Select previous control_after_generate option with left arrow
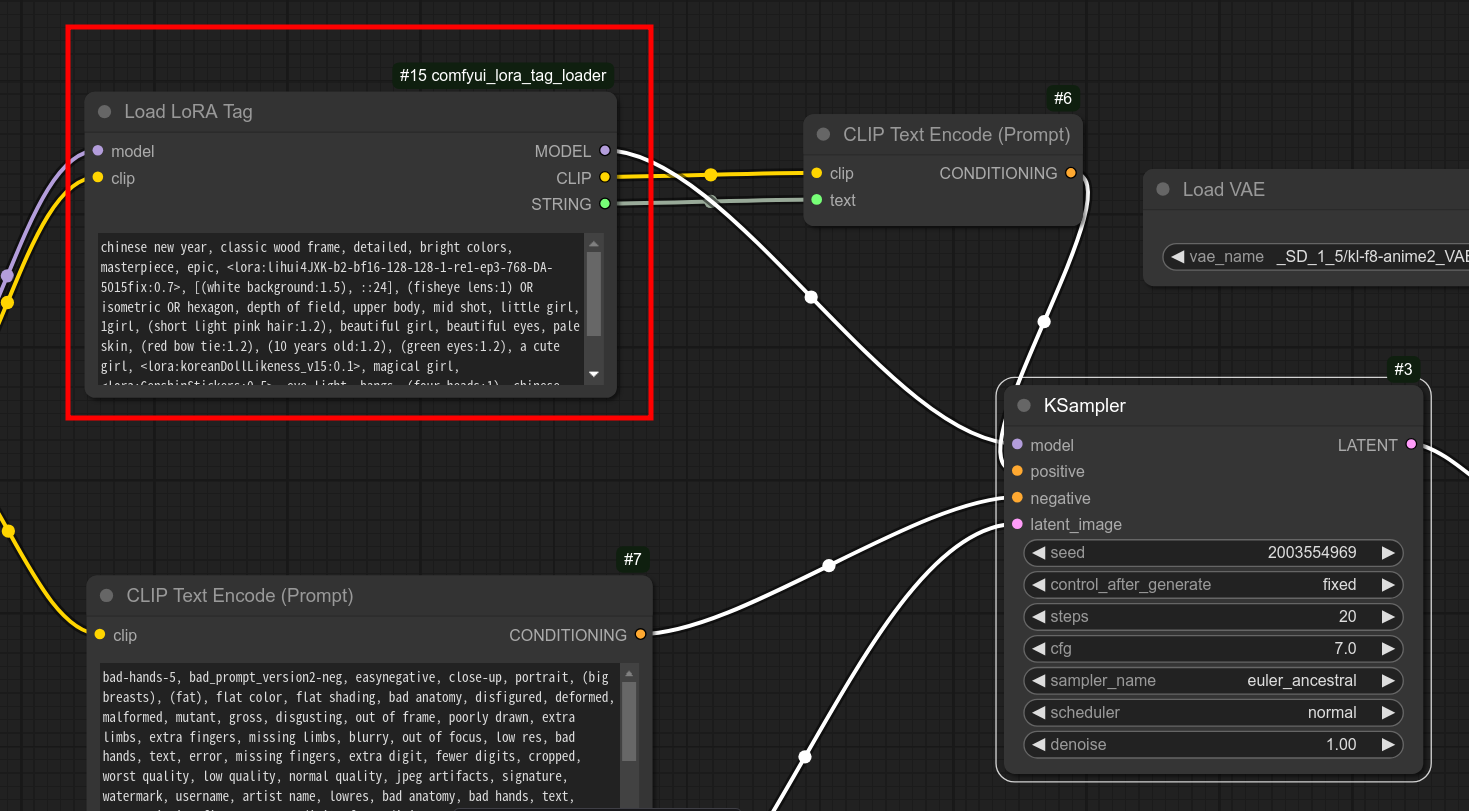Image resolution: width=1469 pixels, height=811 pixels. 1038,585
